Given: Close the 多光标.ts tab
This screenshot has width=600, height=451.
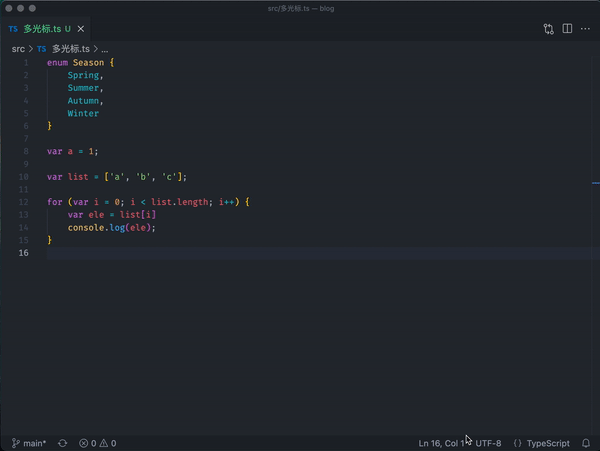Looking at the screenshot, I should pos(81,29).
